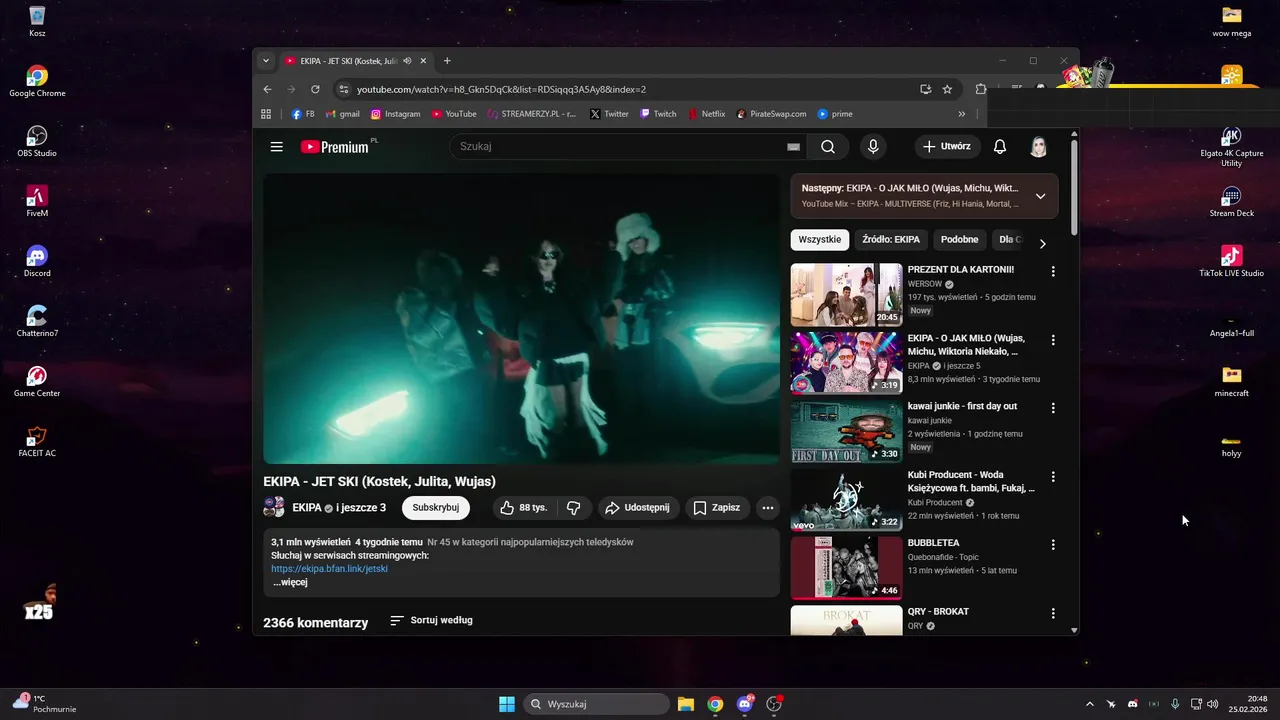Image resolution: width=1280 pixels, height=720 pixels.
Task: Open the on-screen keyboard icon in search box
Action: [793, 147]
